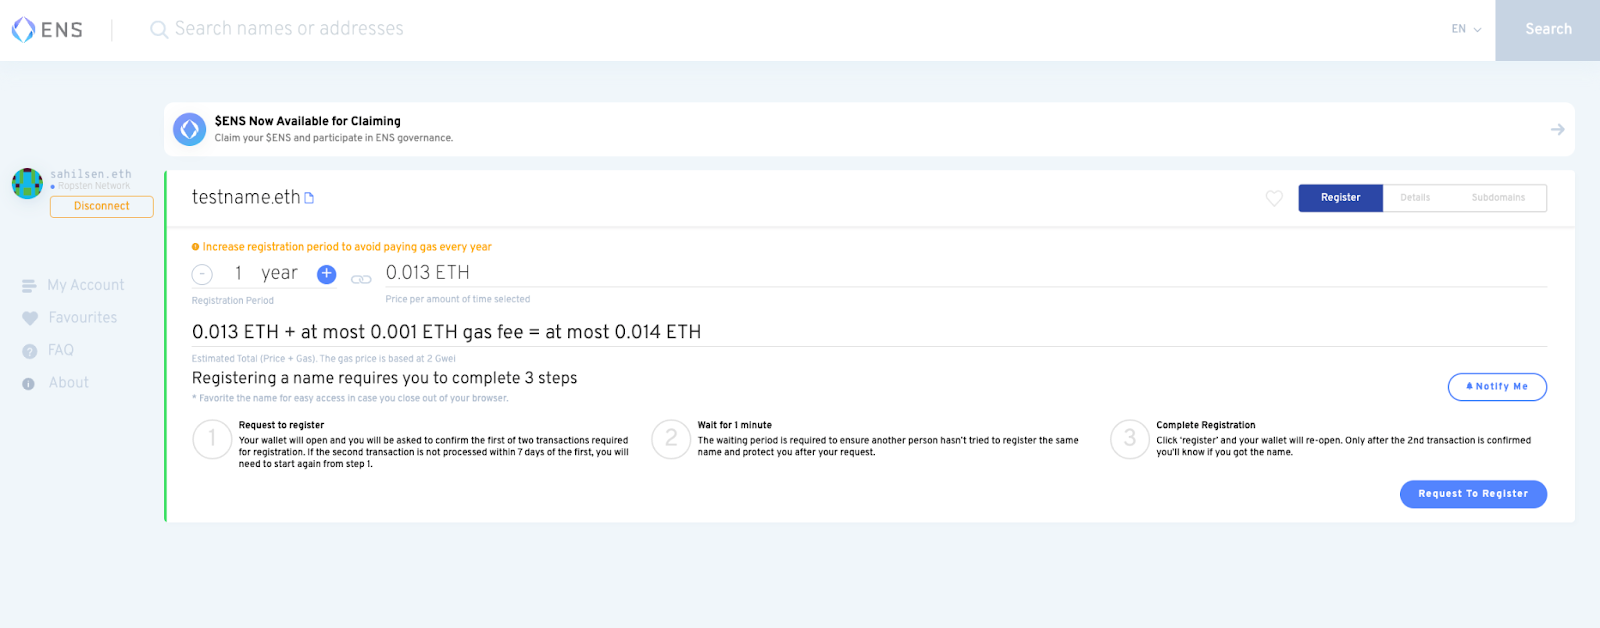Disconnect the wallet

[x=102, y=206]
